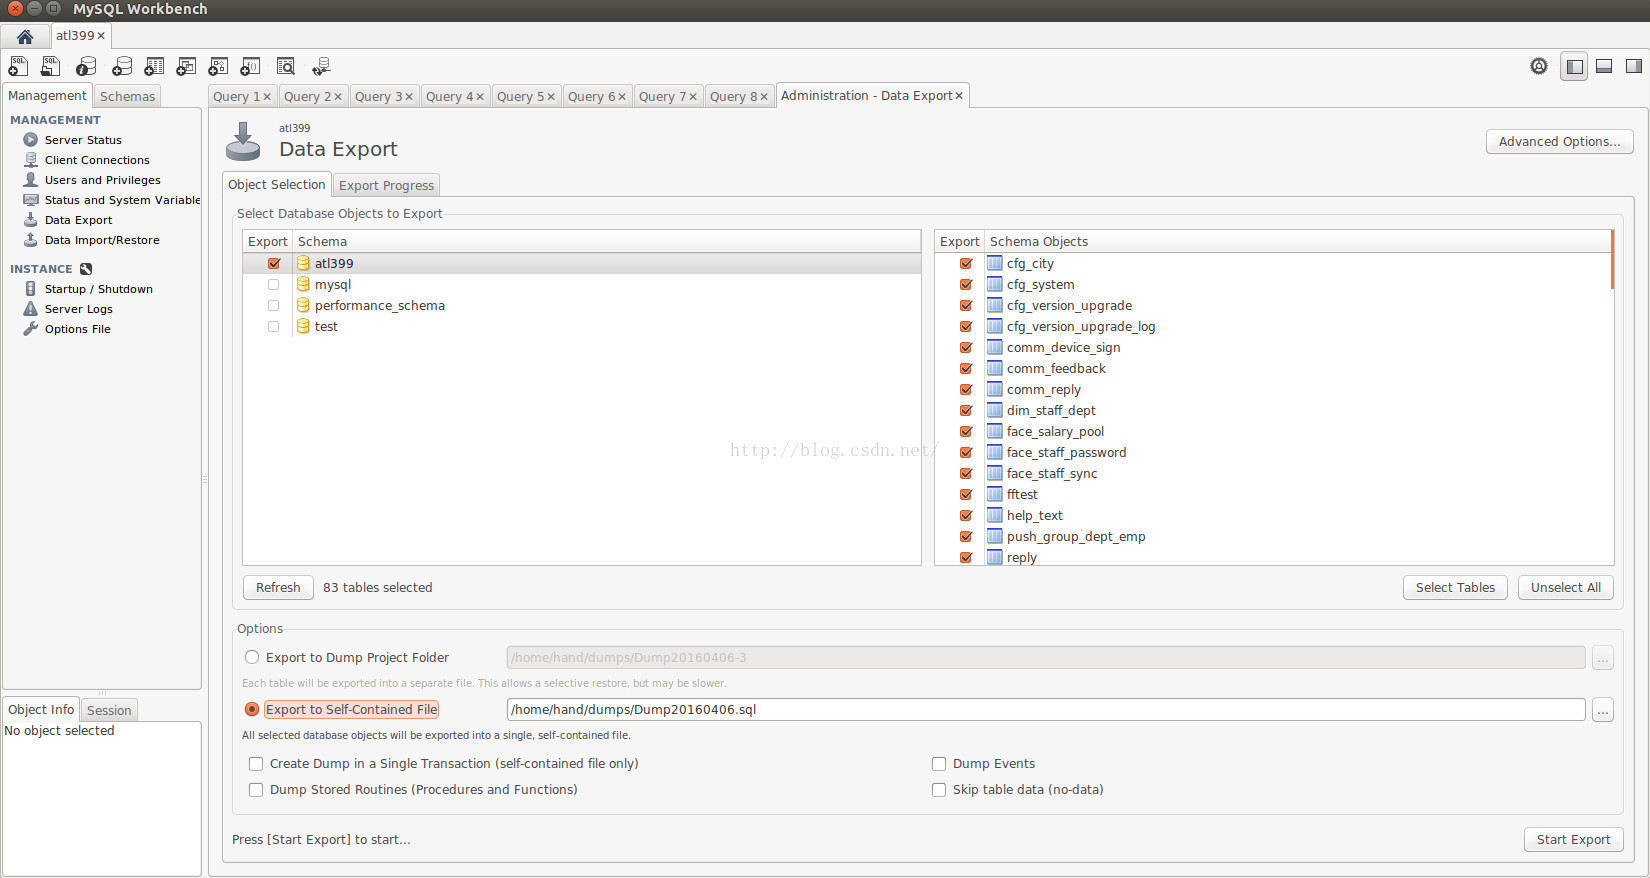Select Export to Dump Project Folder
Viewport: 1650px width, 878px height.
coord(252,658)
